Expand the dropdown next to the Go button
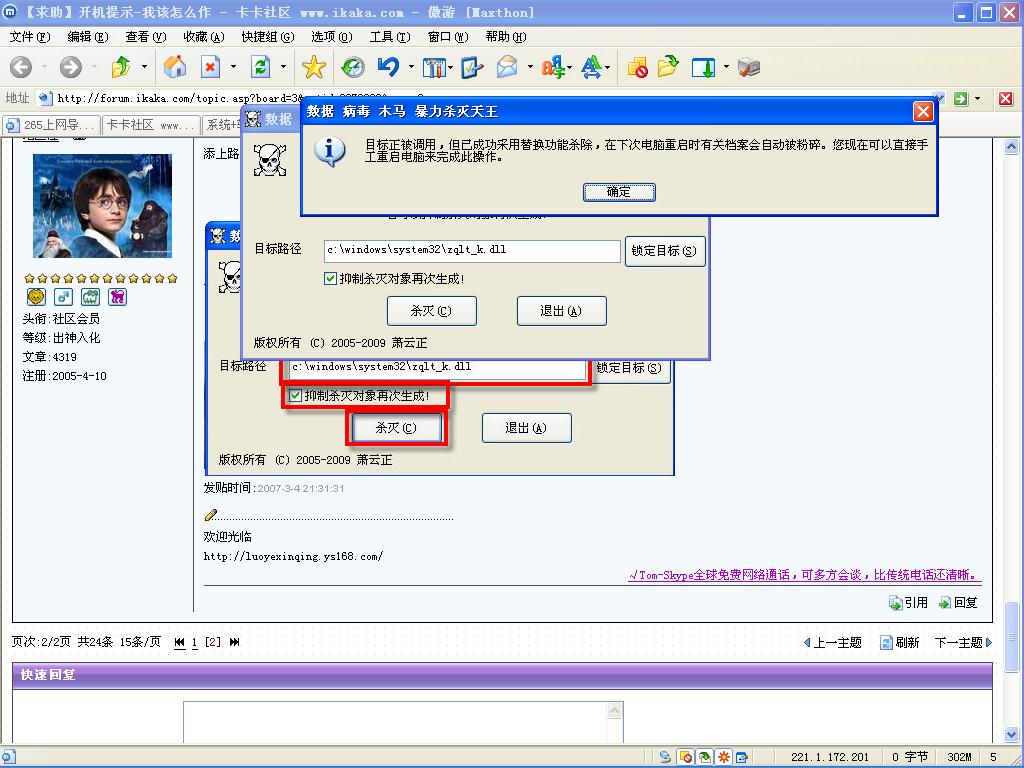1024x768 pixels. tap(978, 99)
